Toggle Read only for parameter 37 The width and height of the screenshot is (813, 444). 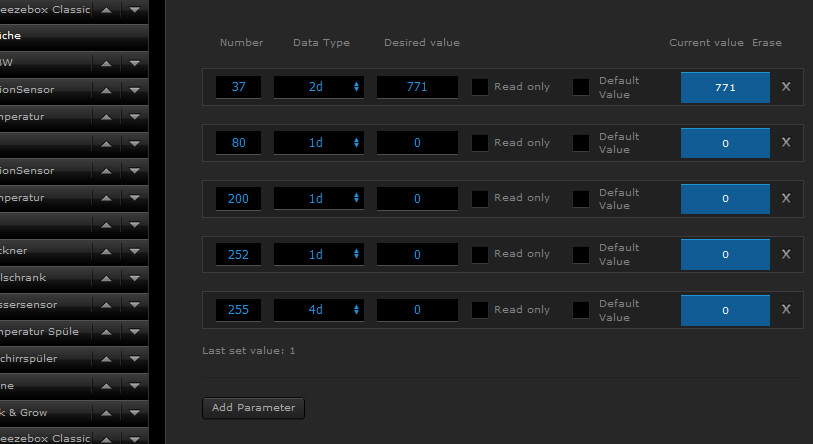click(480, 87)
